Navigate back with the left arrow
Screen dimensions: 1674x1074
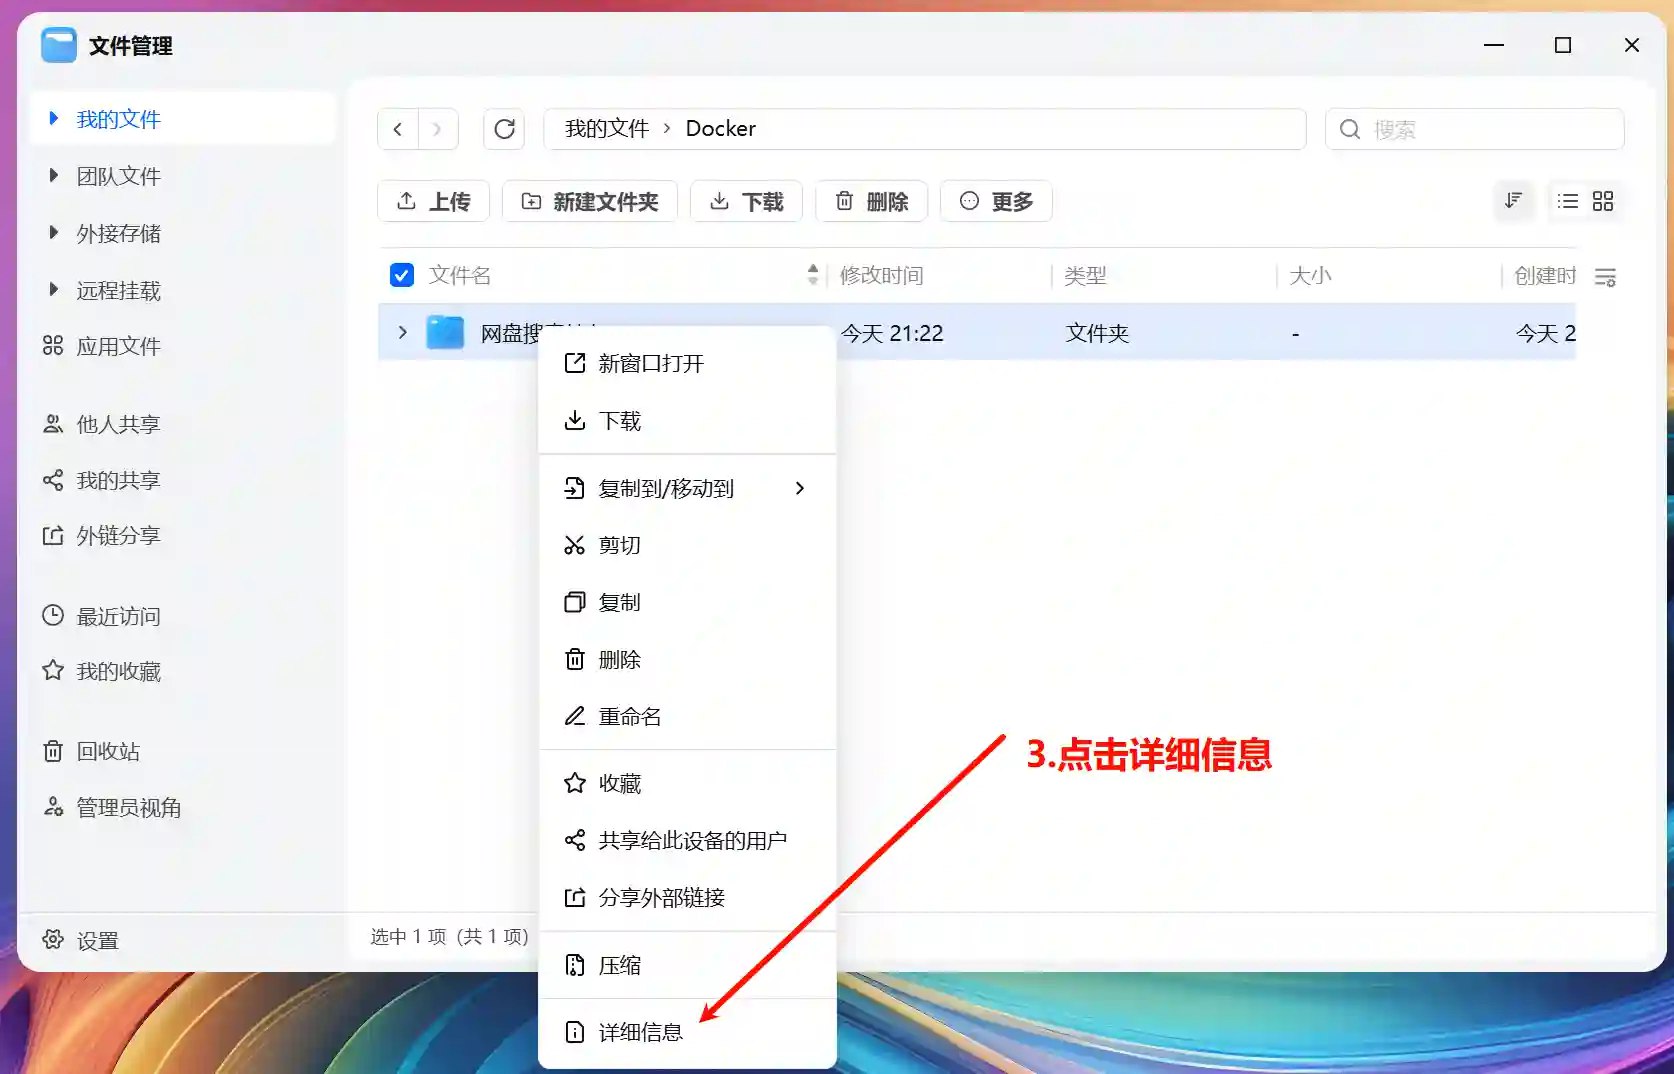click(x=398, y=129)
